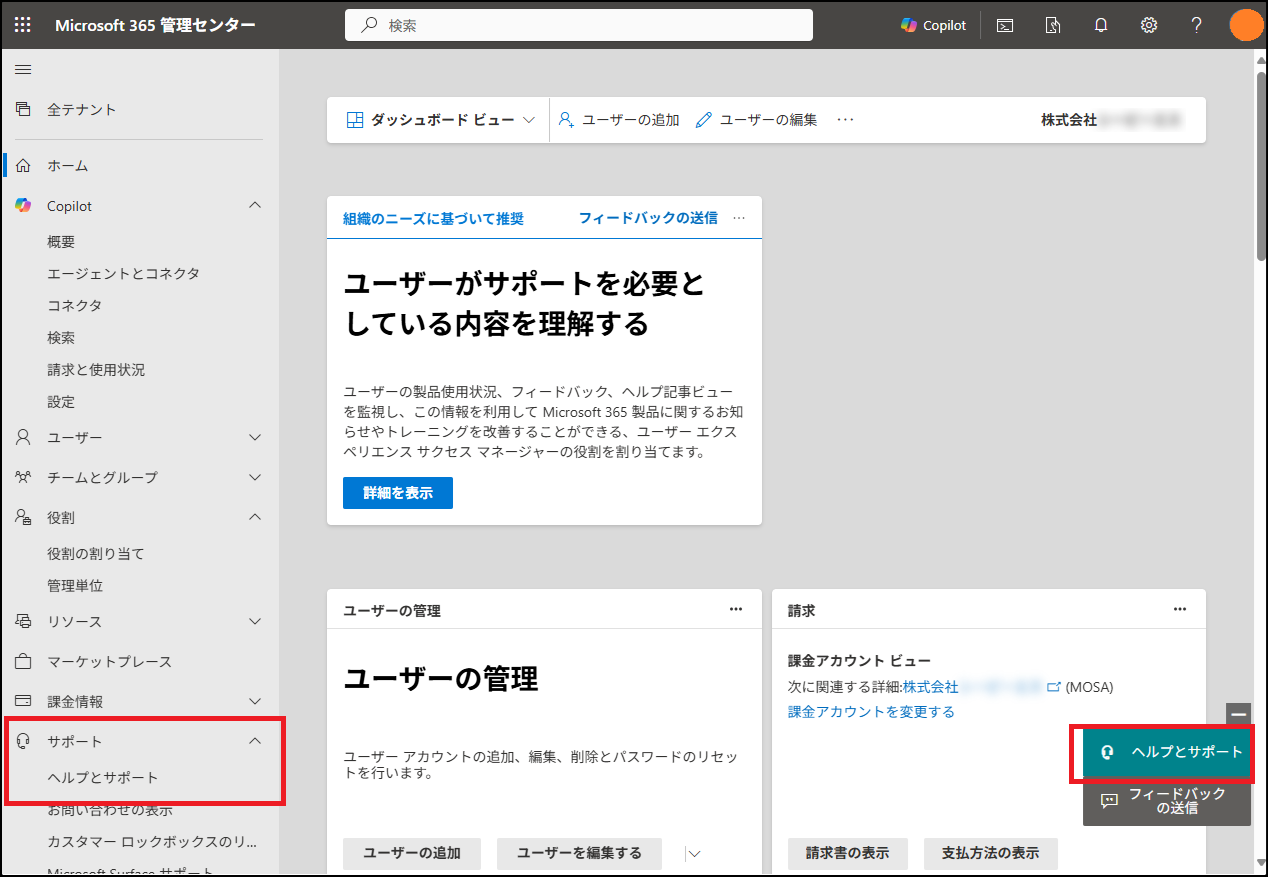
Task: Click the account avatar circle
Action: (x=1246, y=24)
